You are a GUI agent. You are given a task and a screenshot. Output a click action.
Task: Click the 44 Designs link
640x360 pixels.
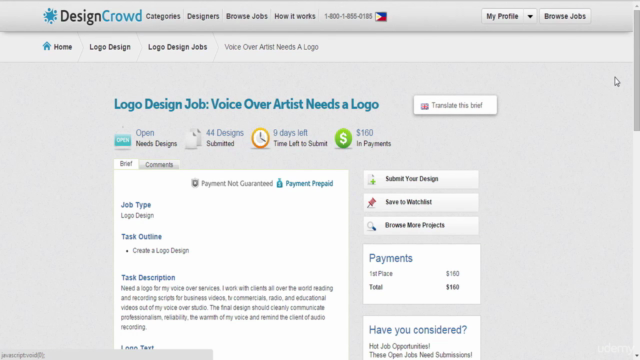(x=224, y=133)
